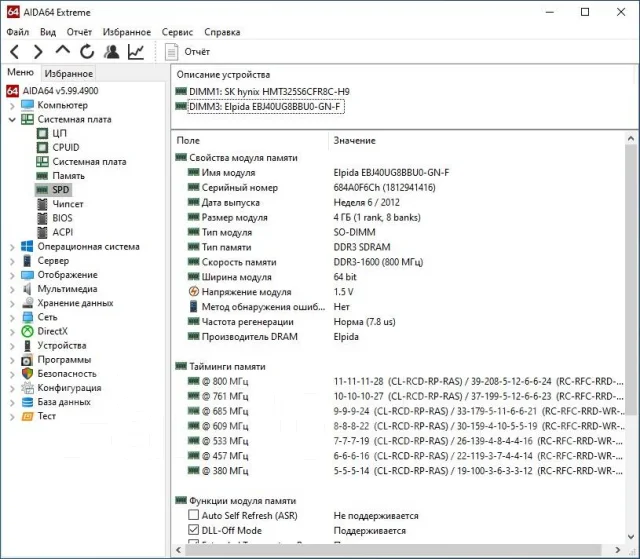Go forward with the right arrow toolbar icon
The width and height of the screenshot is (640, 559).
point(38,52)
